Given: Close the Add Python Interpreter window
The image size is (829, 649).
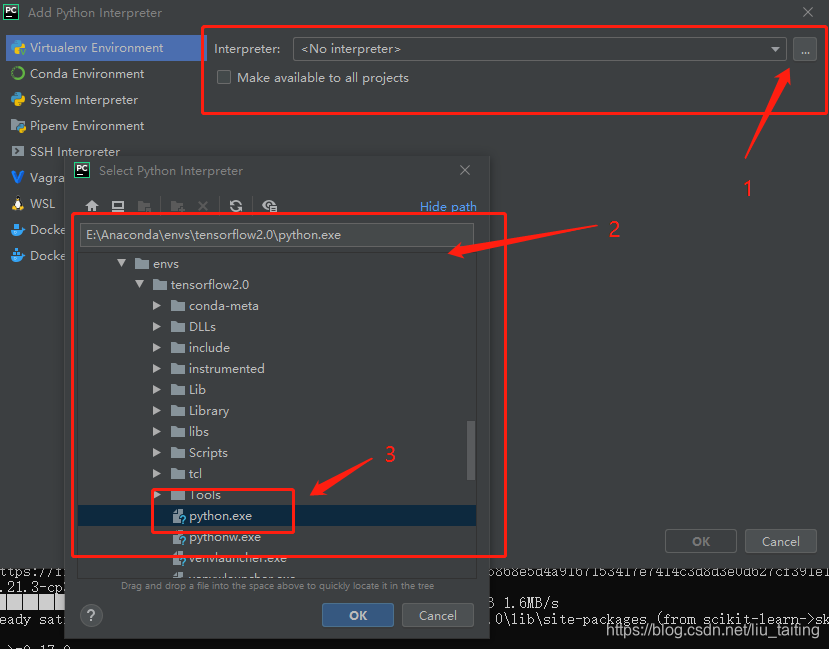Looking at the screenshot, I should tap(808, 12).
